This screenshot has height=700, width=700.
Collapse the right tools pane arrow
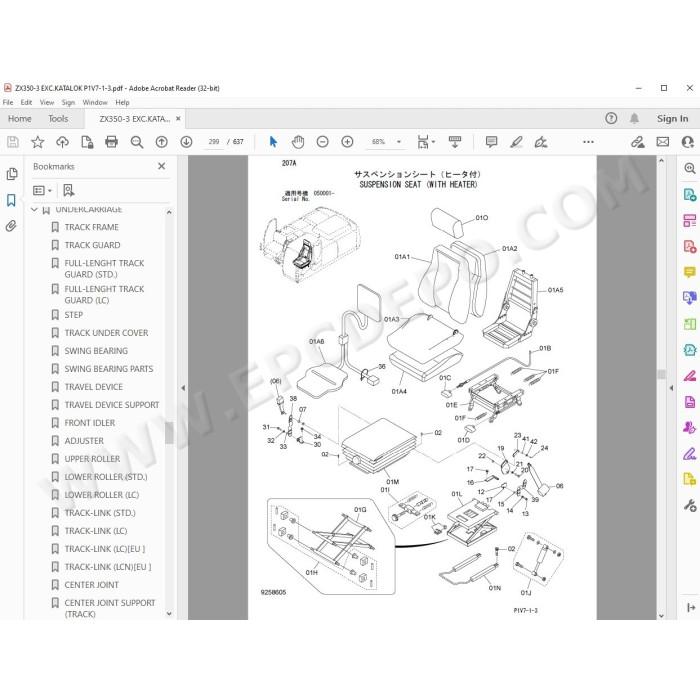(671, 388)
